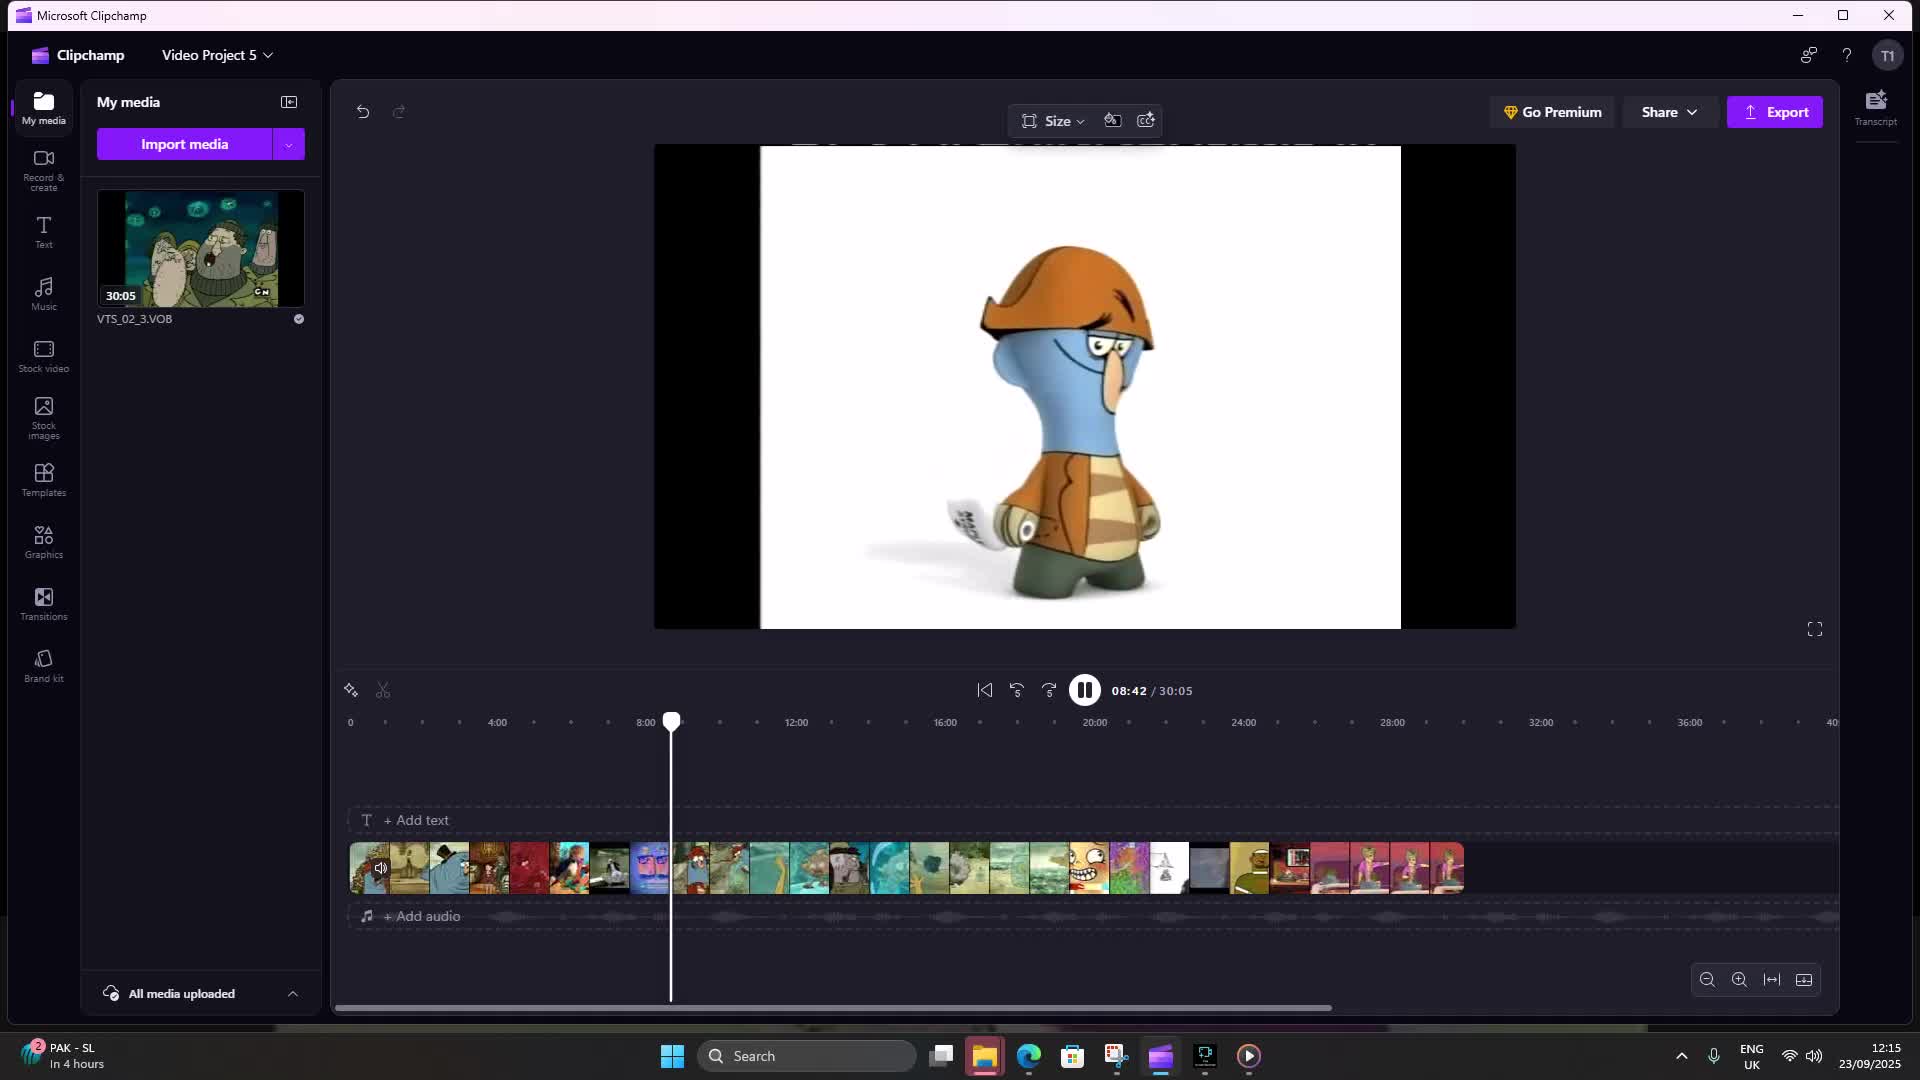Open the Brand kit panel
This screenshot has height=1080, width=1920.
point(43,666)
